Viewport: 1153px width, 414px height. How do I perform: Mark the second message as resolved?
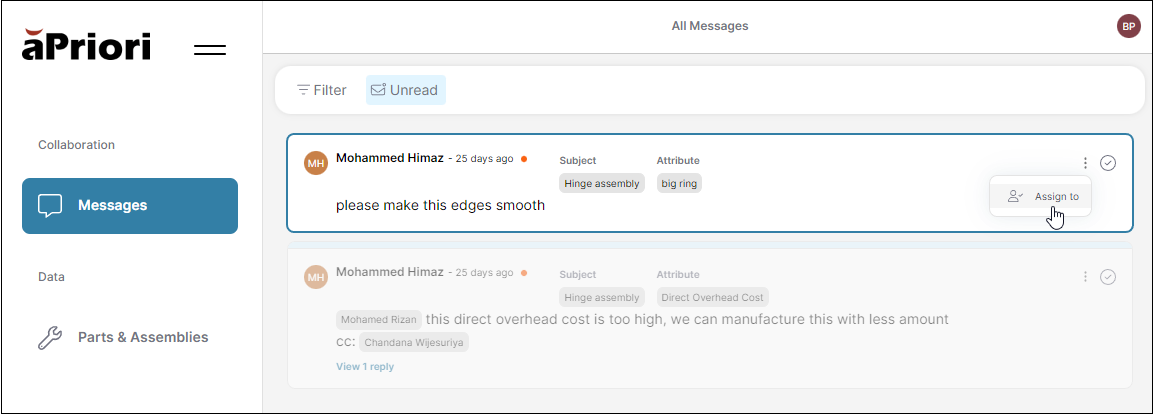[1108, 277]
